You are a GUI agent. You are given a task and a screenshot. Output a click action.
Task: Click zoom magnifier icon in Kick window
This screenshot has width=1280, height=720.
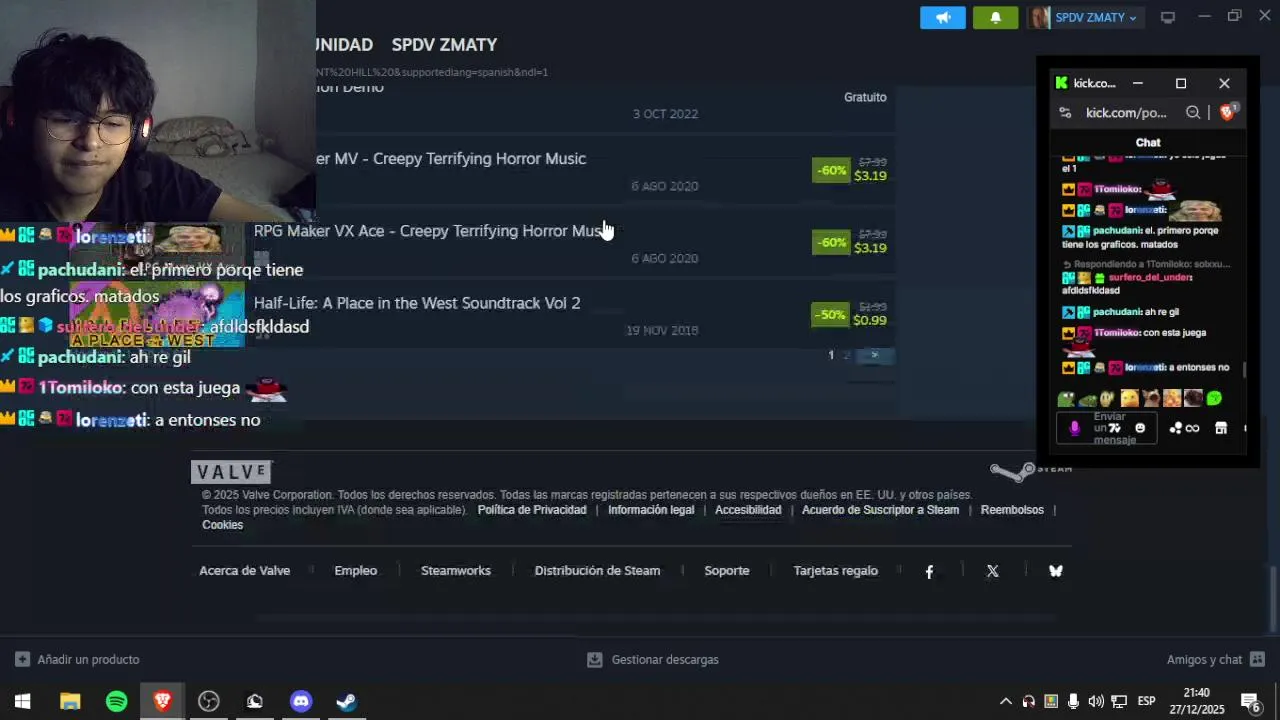(x=1193, y=113)
